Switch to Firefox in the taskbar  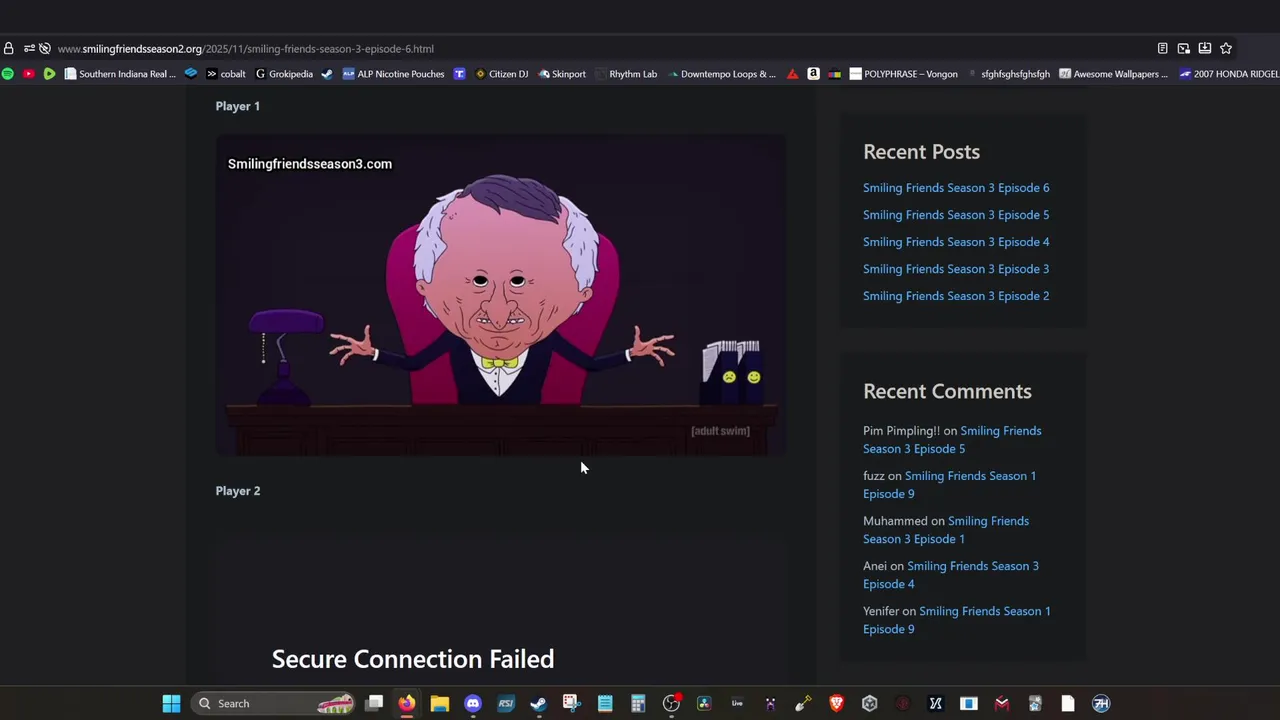click(407, 703)
